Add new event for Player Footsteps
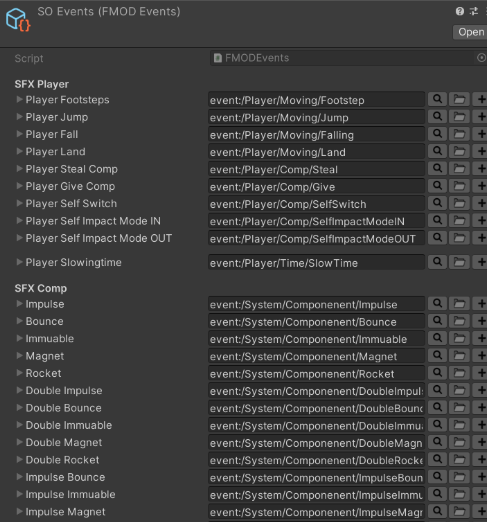Viewport: 487px width, 522px height. (x=481, y=99)
